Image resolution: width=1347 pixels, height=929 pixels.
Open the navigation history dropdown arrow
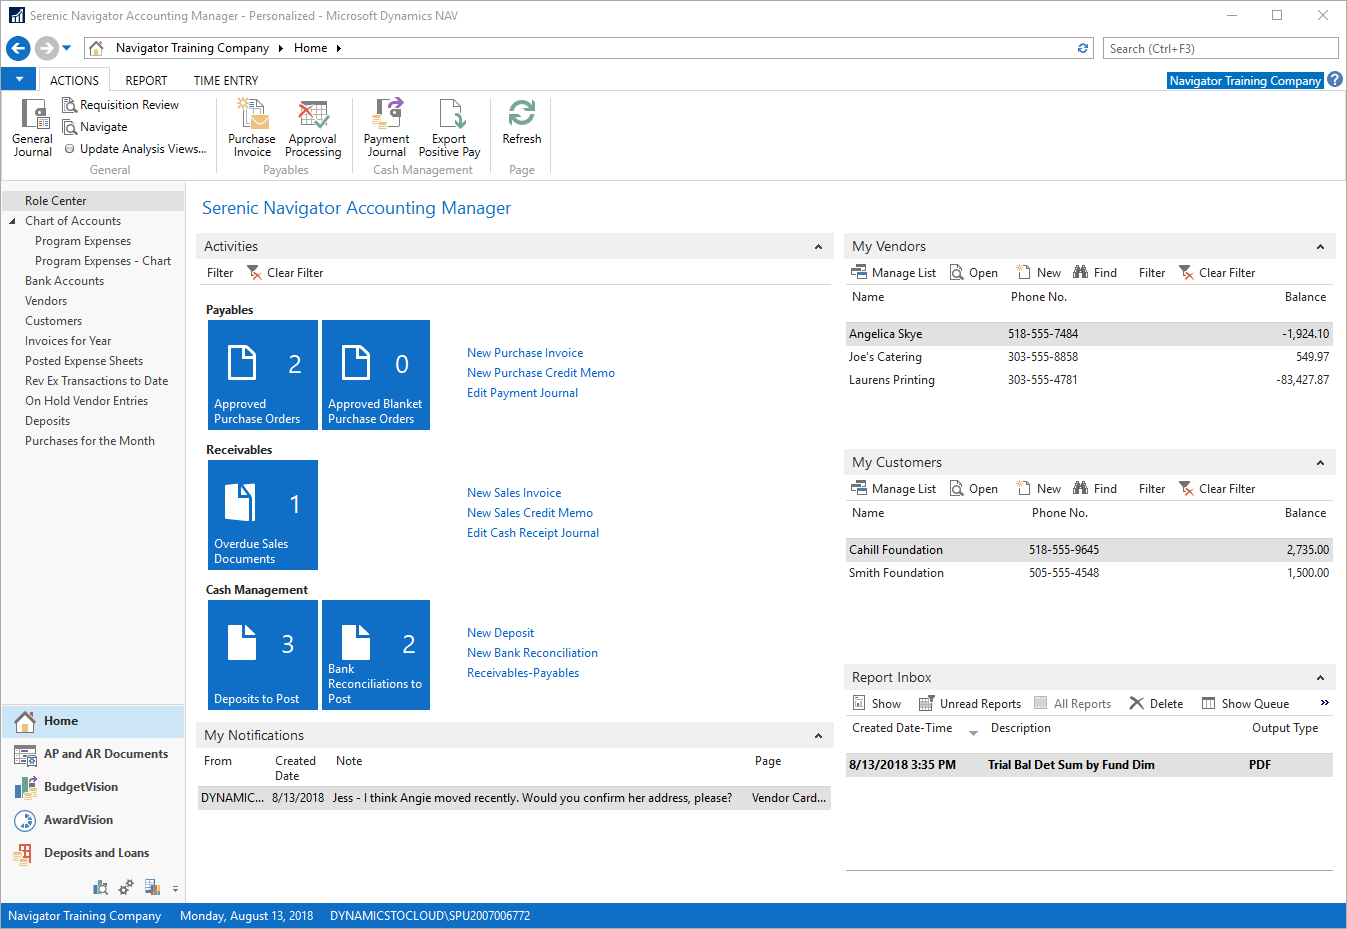[x=67, y=48]
